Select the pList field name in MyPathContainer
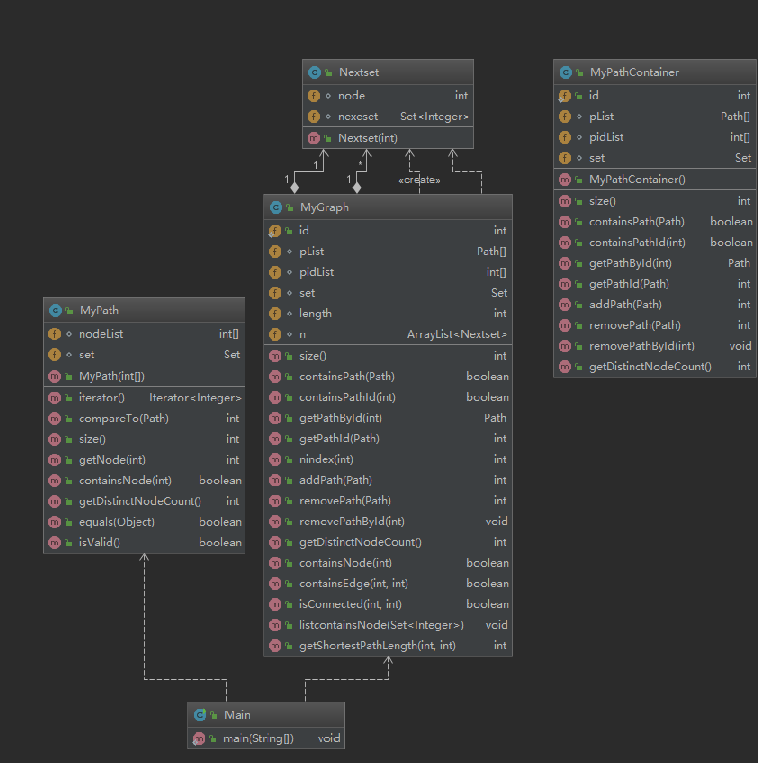Screen dimensions: 758x763 pyautogui.click(x=601, y=116)
